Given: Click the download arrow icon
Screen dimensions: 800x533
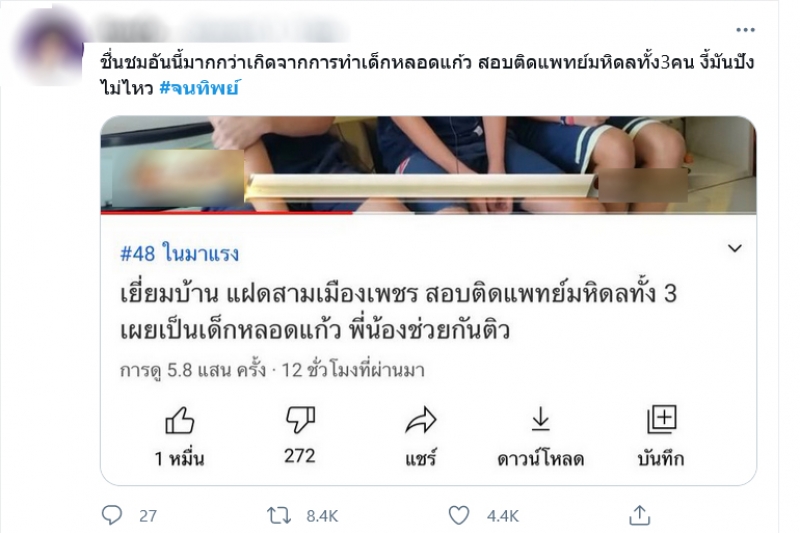Looking at the screenshot, I should click(x=540, y=420).
